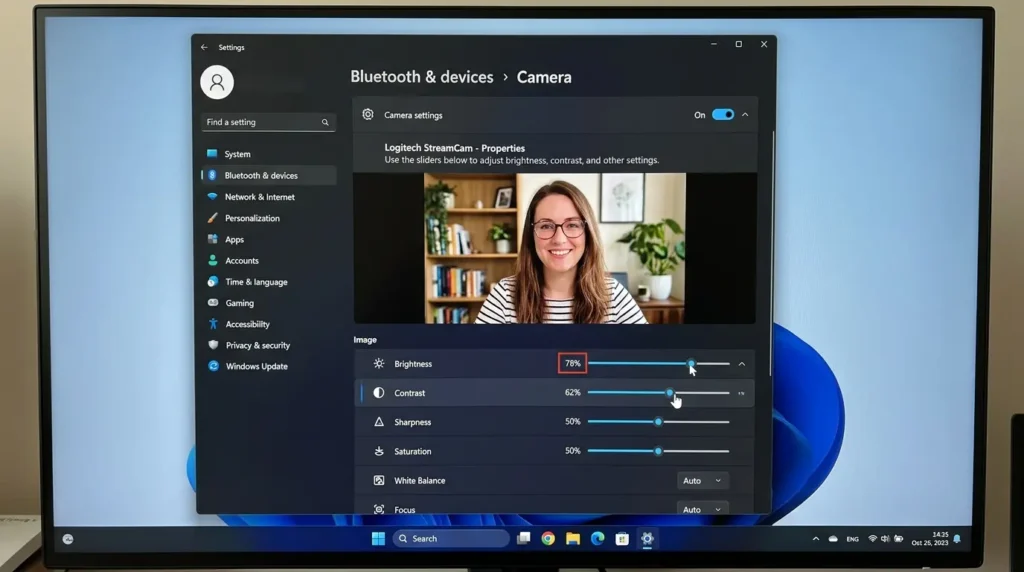1024x572 pixels.
Task: Click the wifi network icon in system tray
Action: point(872,539)
